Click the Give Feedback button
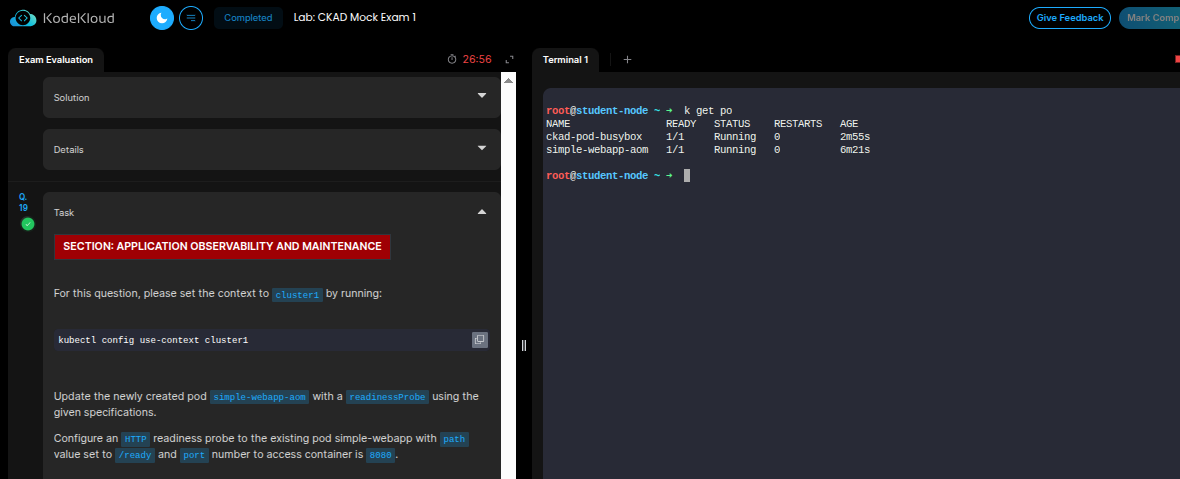The width and height of the screenshot is (1180, 479). (x=1069, y=18)
